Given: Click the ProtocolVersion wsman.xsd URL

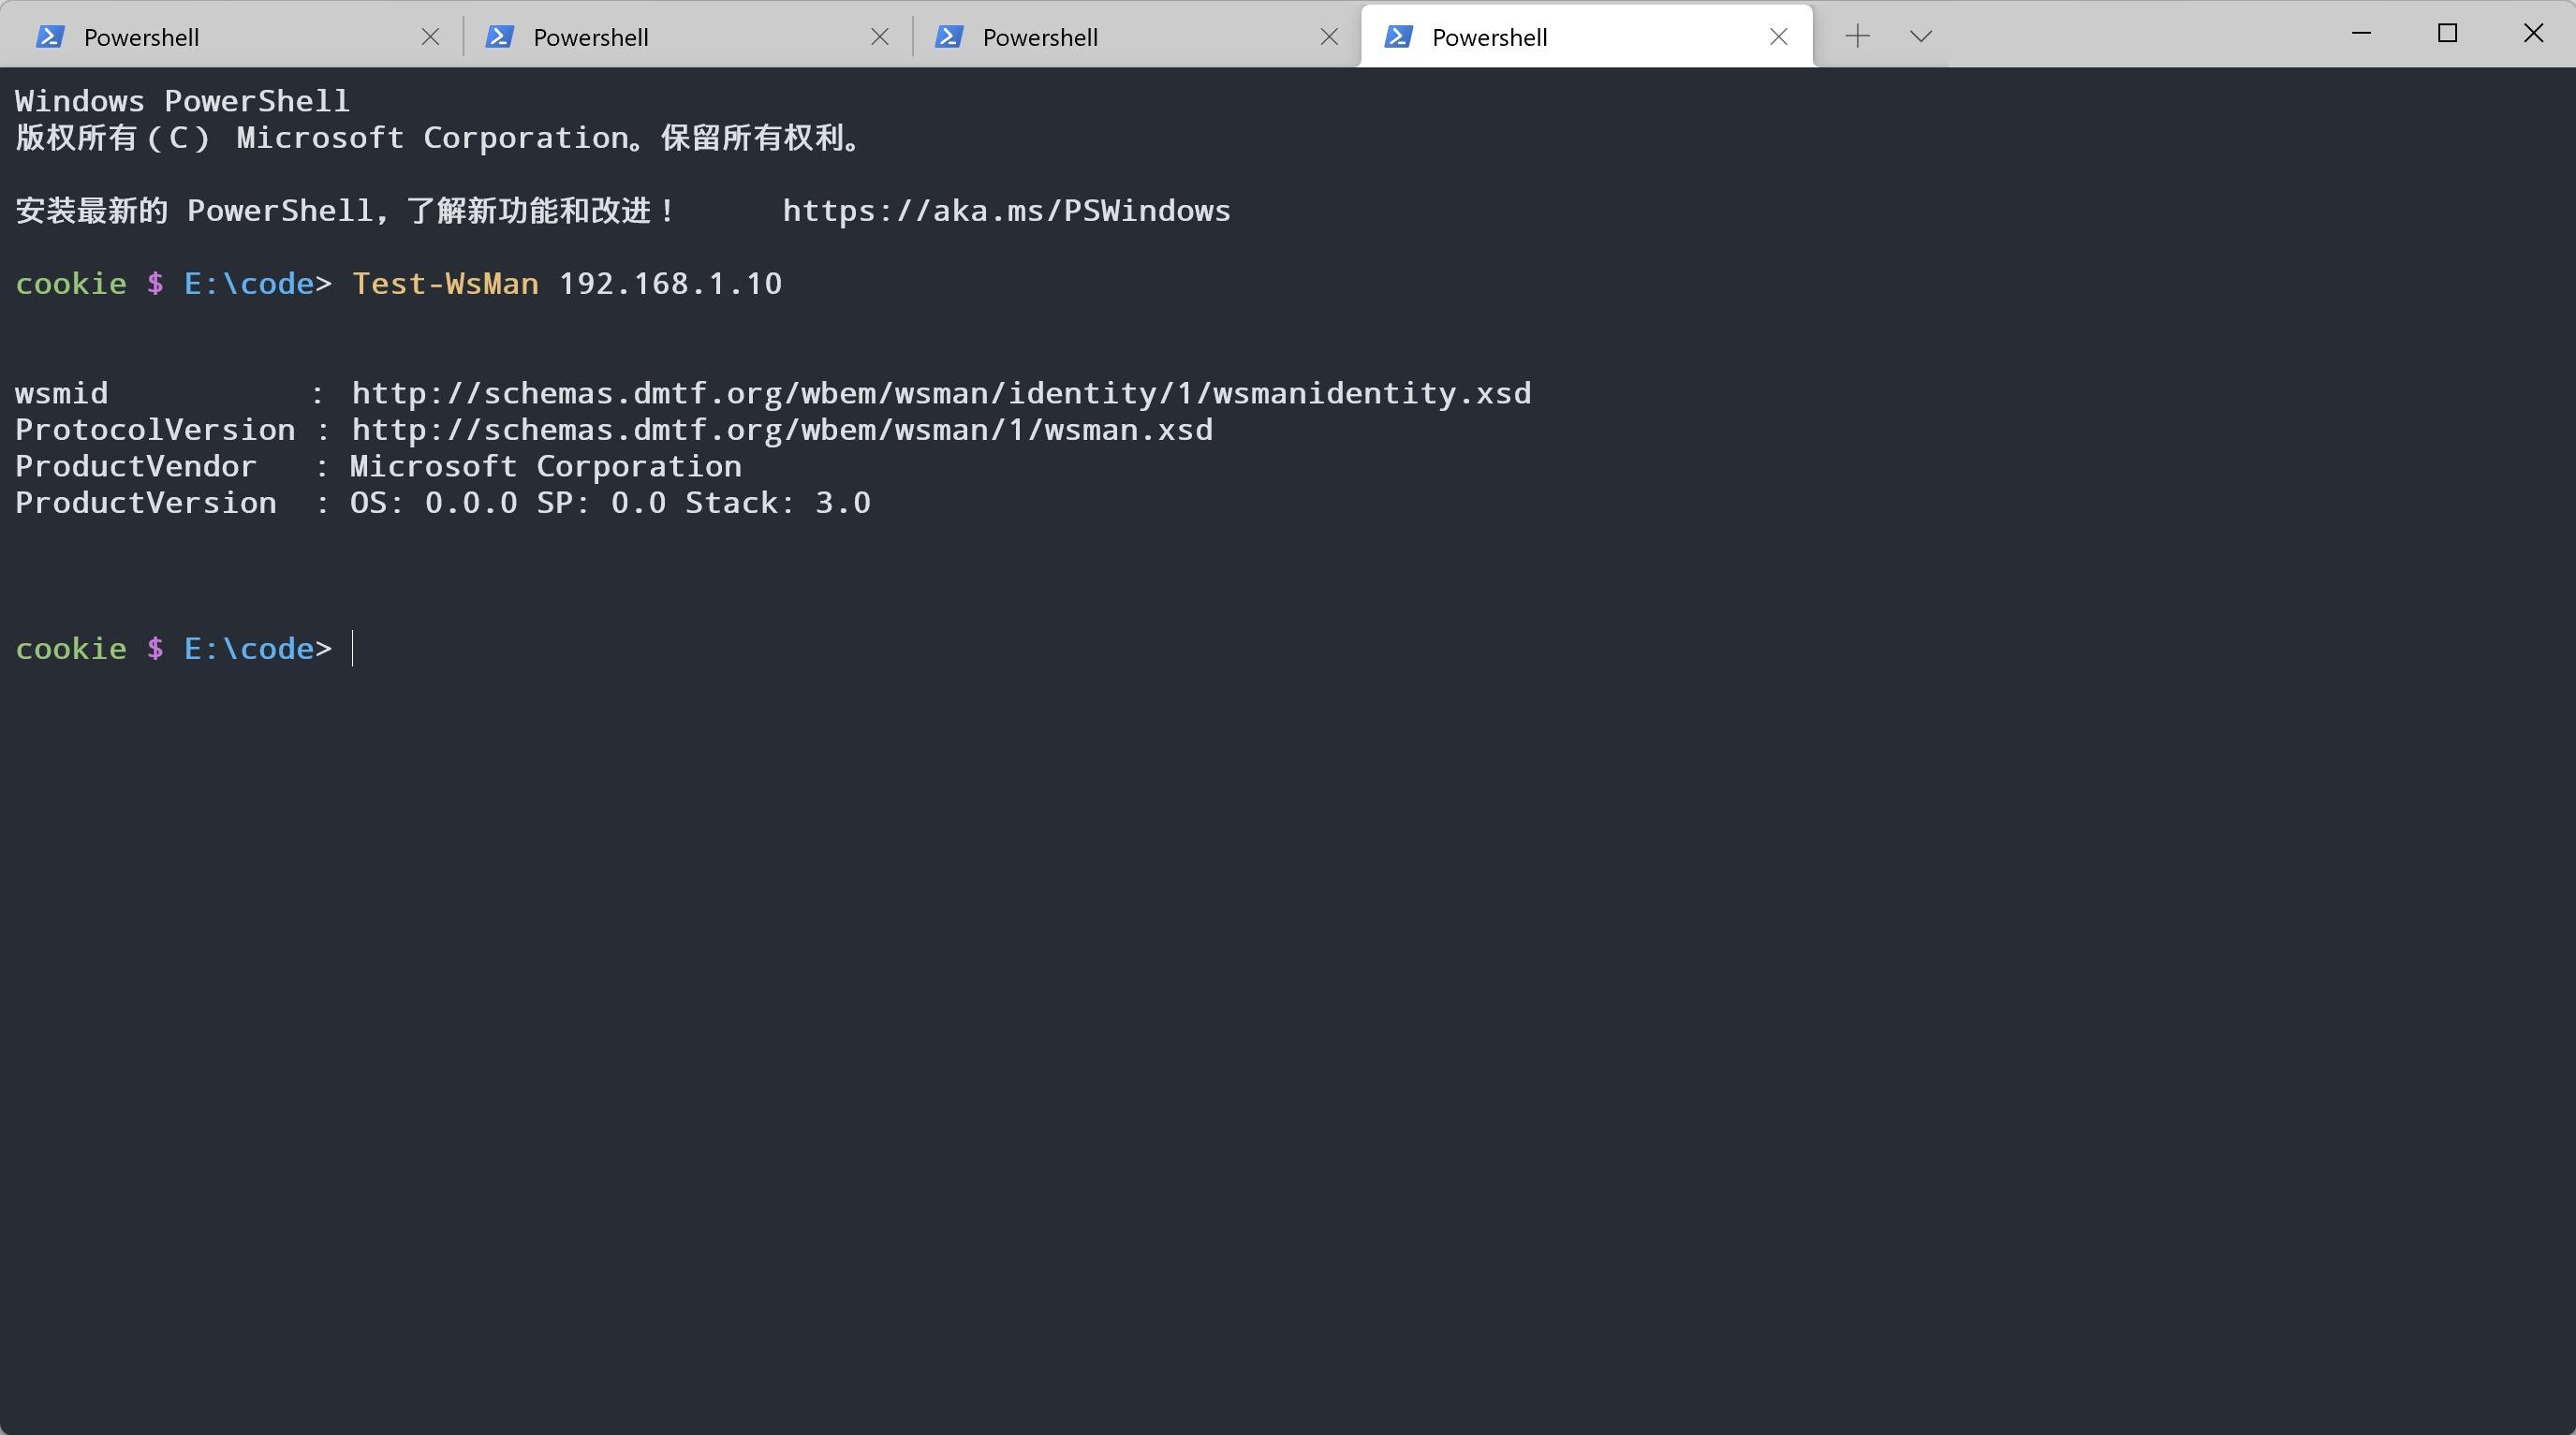Looking at the screenshot, I should click(x=781, y=430).
